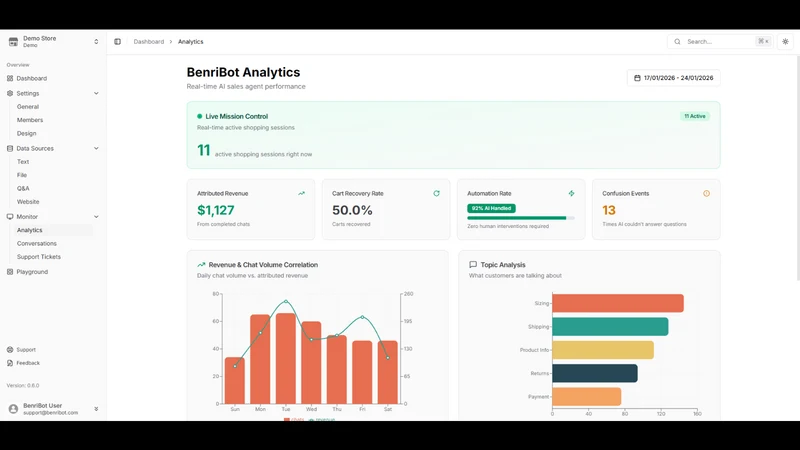
Task: Collapse the Monitor section chevron
Action: [x=96, y=217]
